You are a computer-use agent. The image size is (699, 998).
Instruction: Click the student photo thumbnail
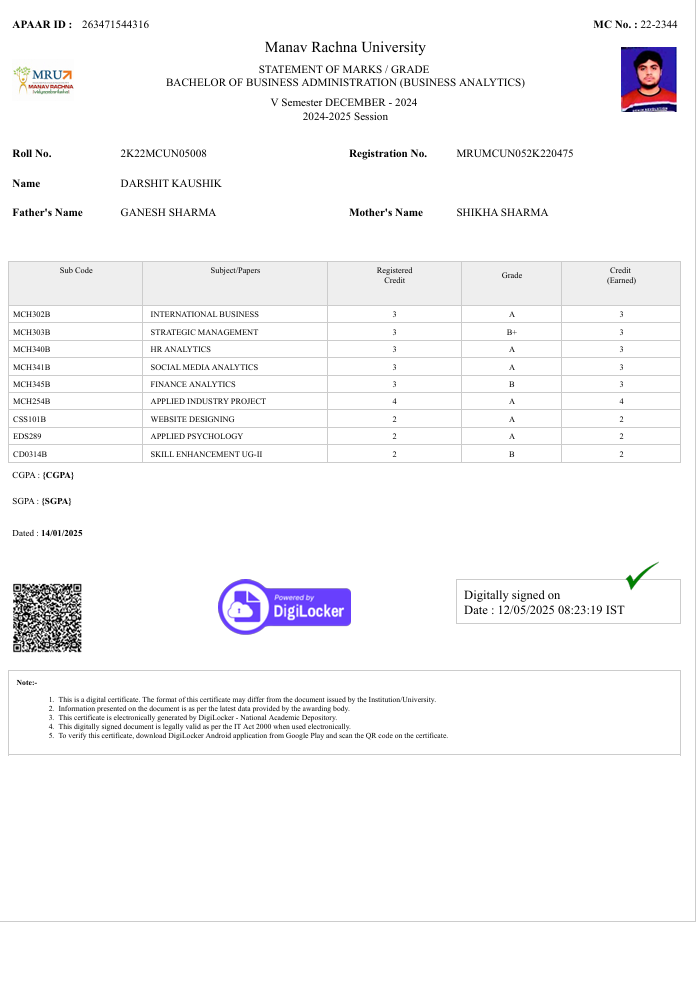coord(648,80)
